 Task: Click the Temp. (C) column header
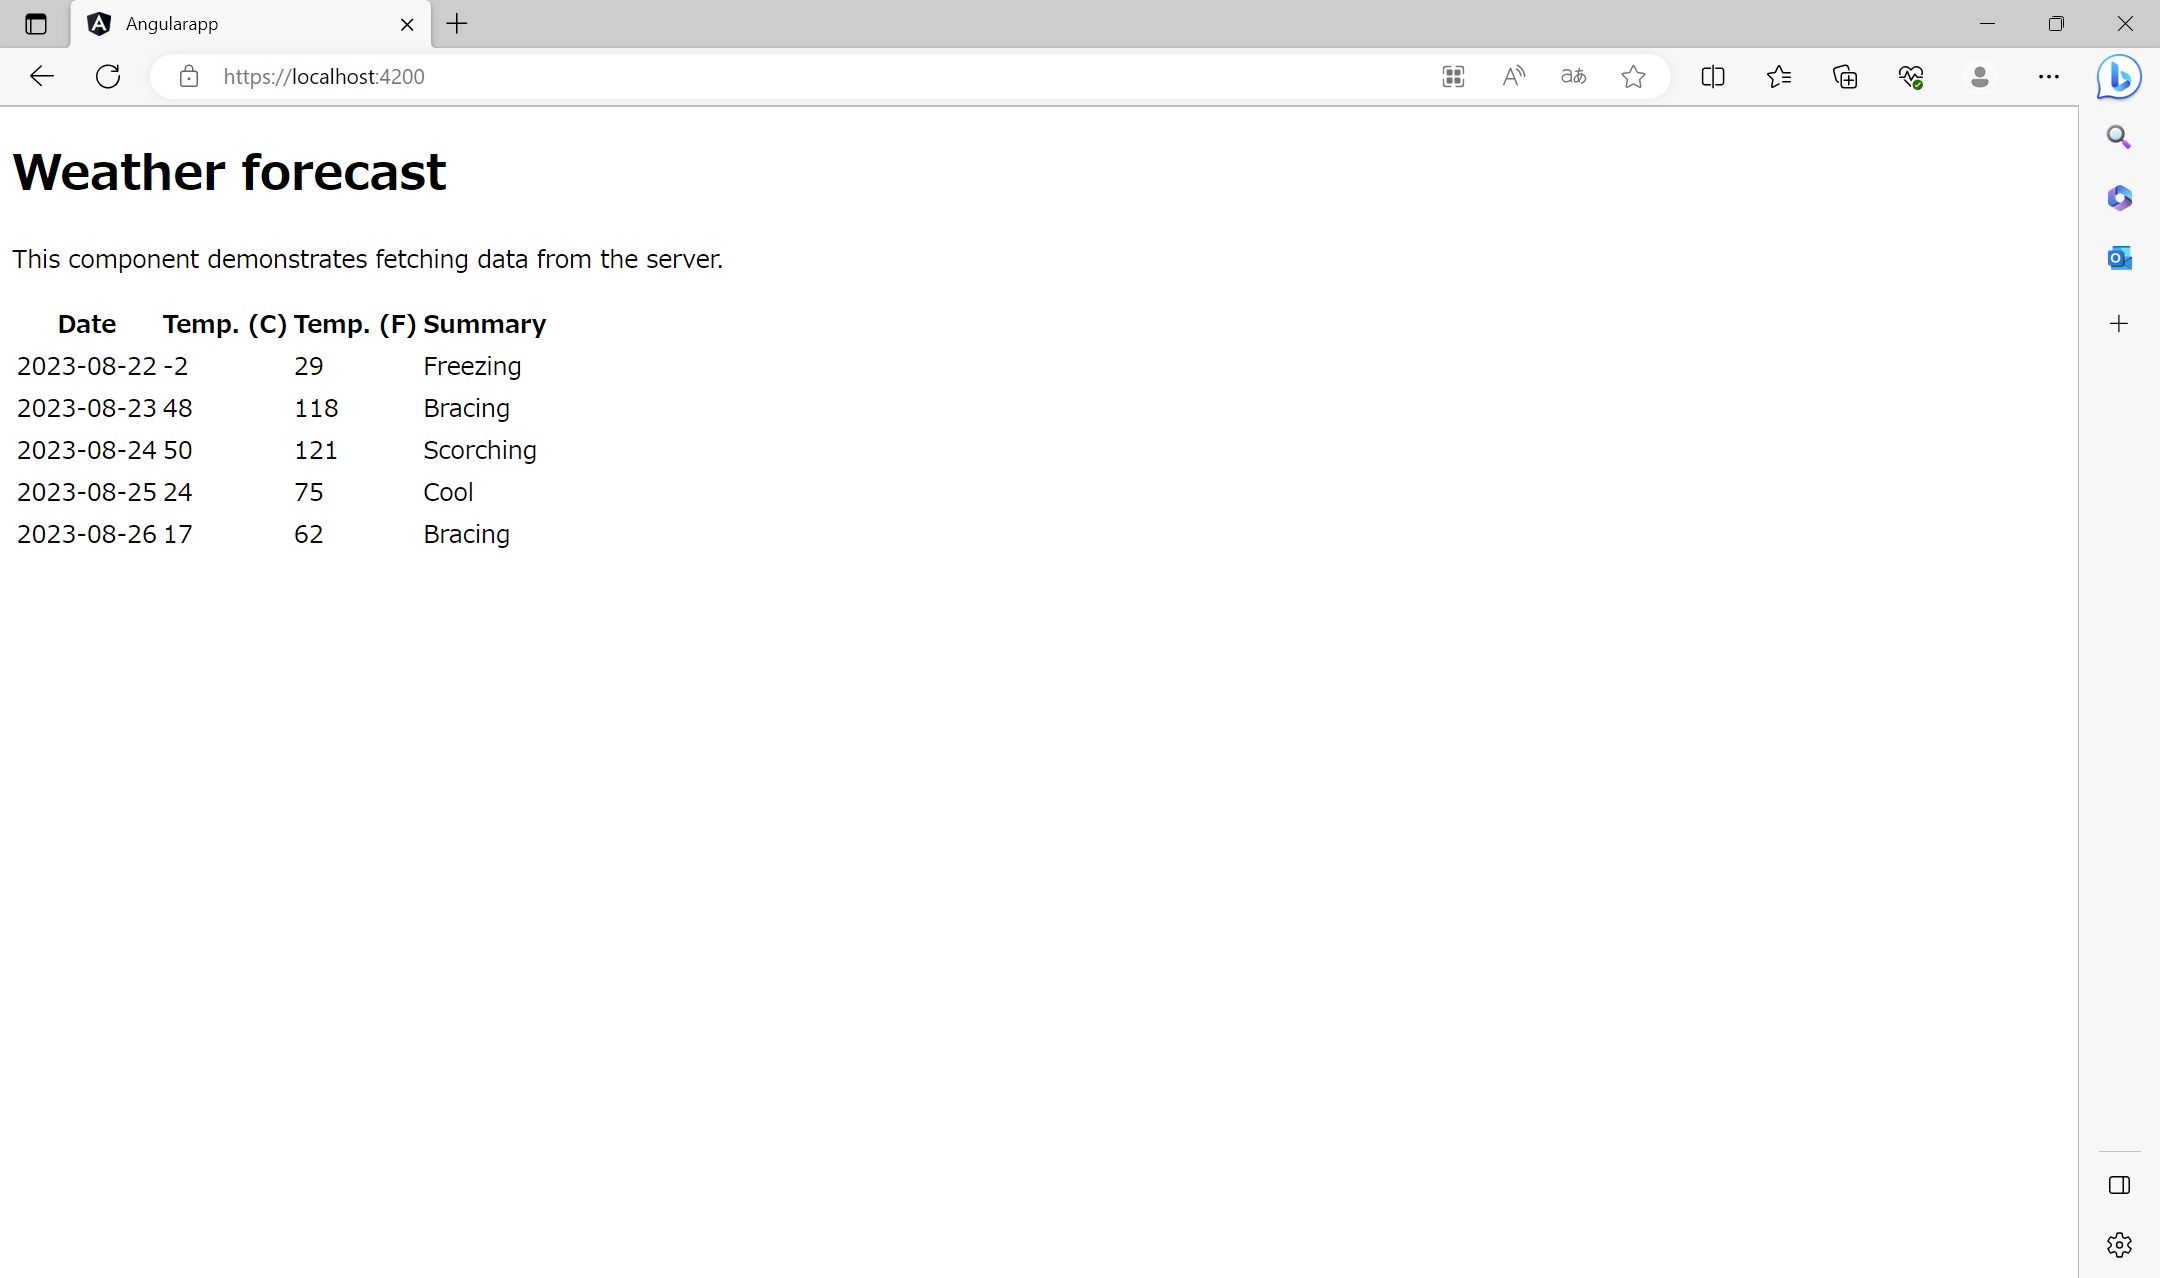[225, 324]
